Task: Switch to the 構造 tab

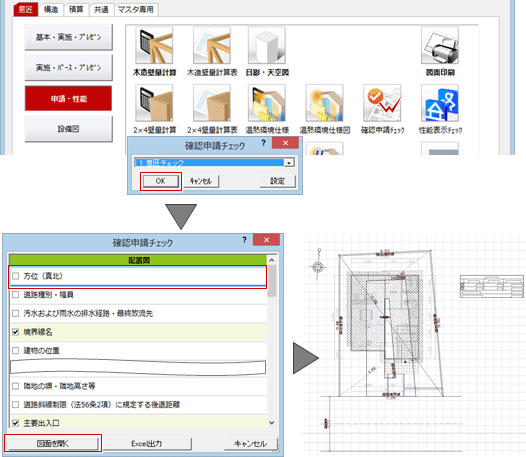Action: pos(51,9)
